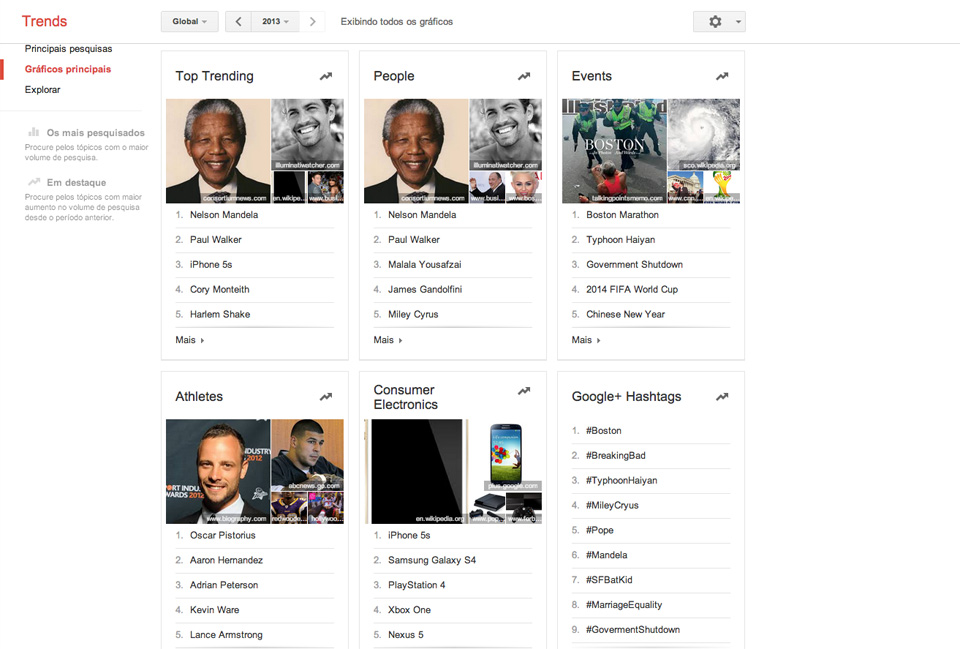The image size is (960, 649).
Task: Click the trend icon on Consumer Electronics card
Action: click(x=523, y=390)
